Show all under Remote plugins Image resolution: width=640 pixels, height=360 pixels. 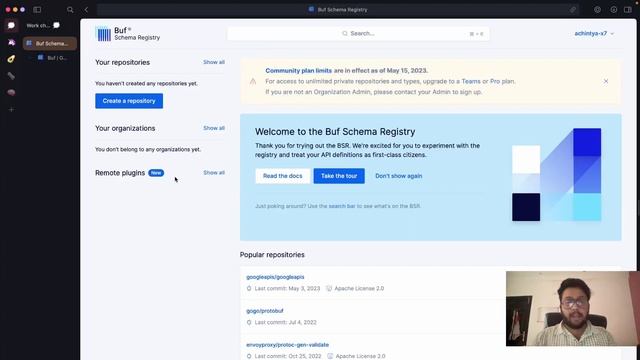(x=214, y=173)
